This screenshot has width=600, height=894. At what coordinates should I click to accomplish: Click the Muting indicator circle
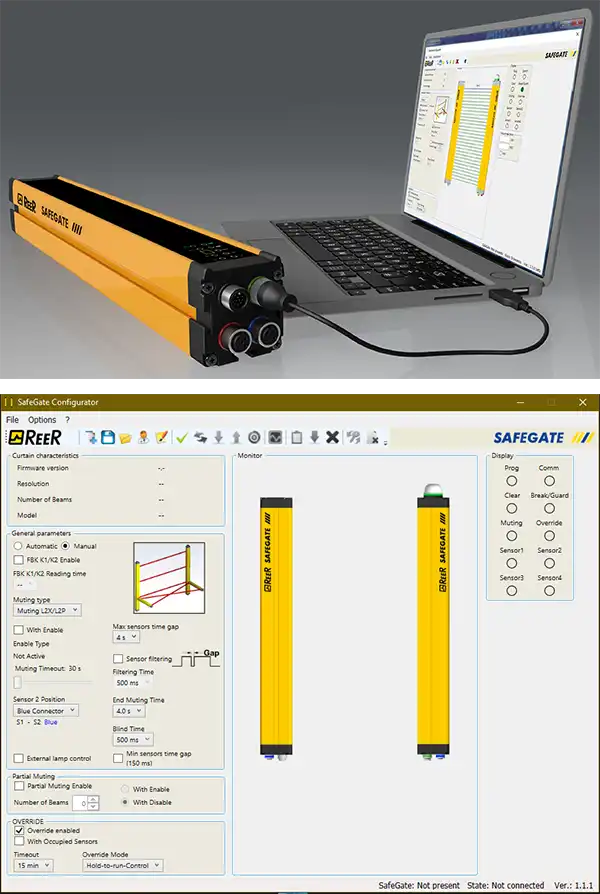(x=512, y=536)
